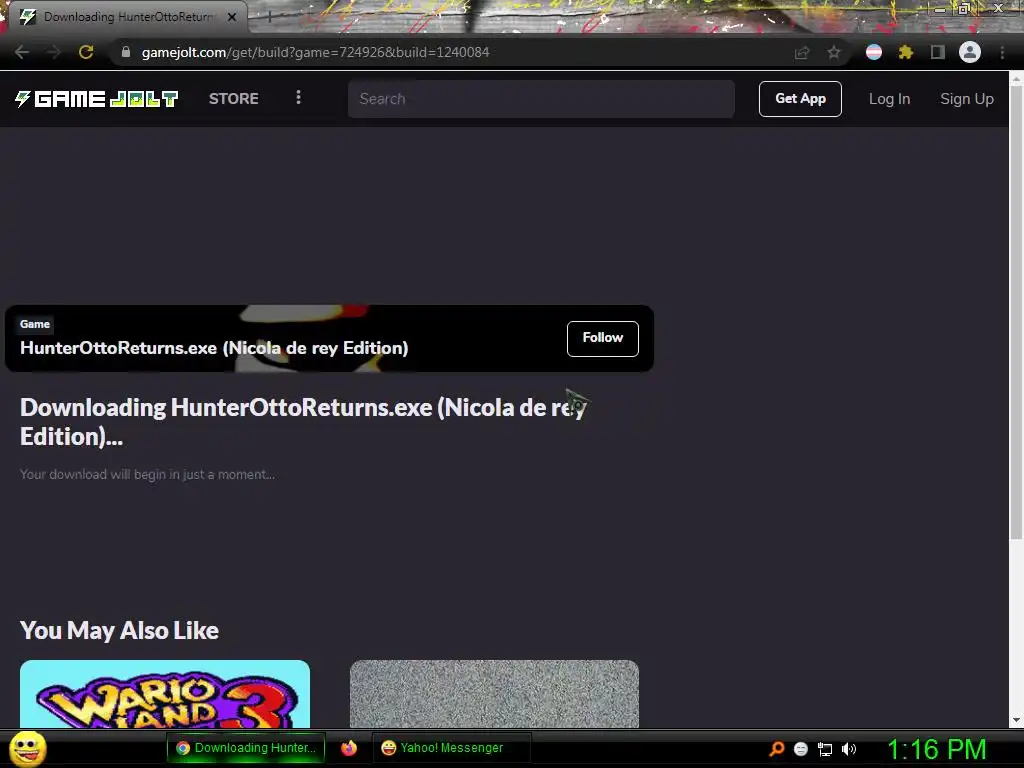Screen dimensions: 1024x768
Task: View site info via lock icon
Action: (x=126, y=52)
